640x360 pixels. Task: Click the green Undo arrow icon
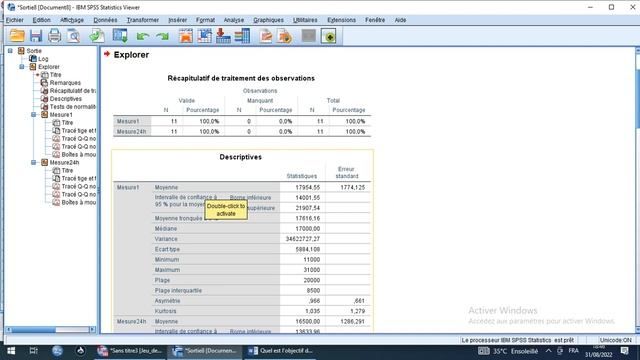142,37
